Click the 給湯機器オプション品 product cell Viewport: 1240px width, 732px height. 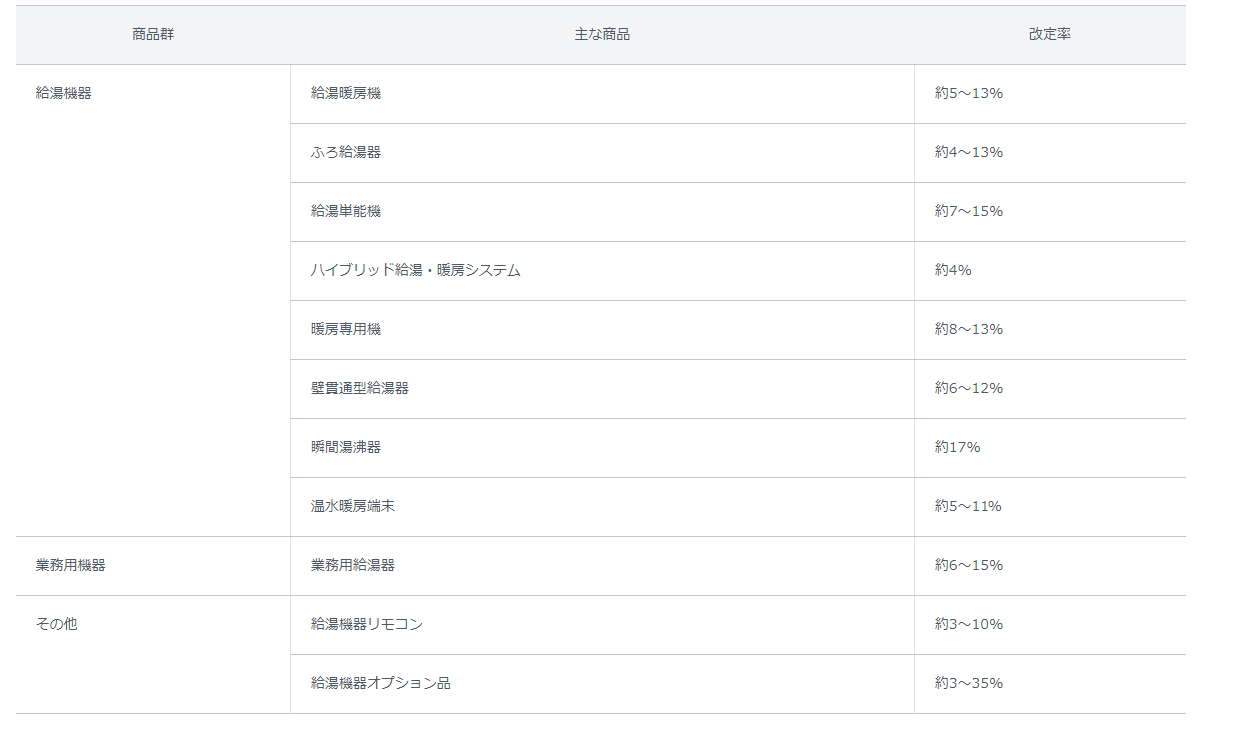[x=381, y=683]
